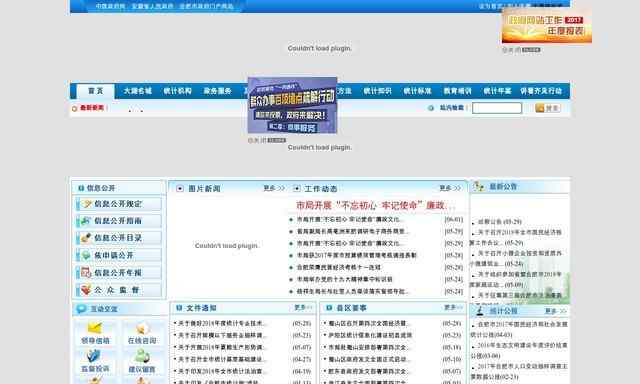Open the 教育培训 menu item
640x384 pixels.
(458, 91)
